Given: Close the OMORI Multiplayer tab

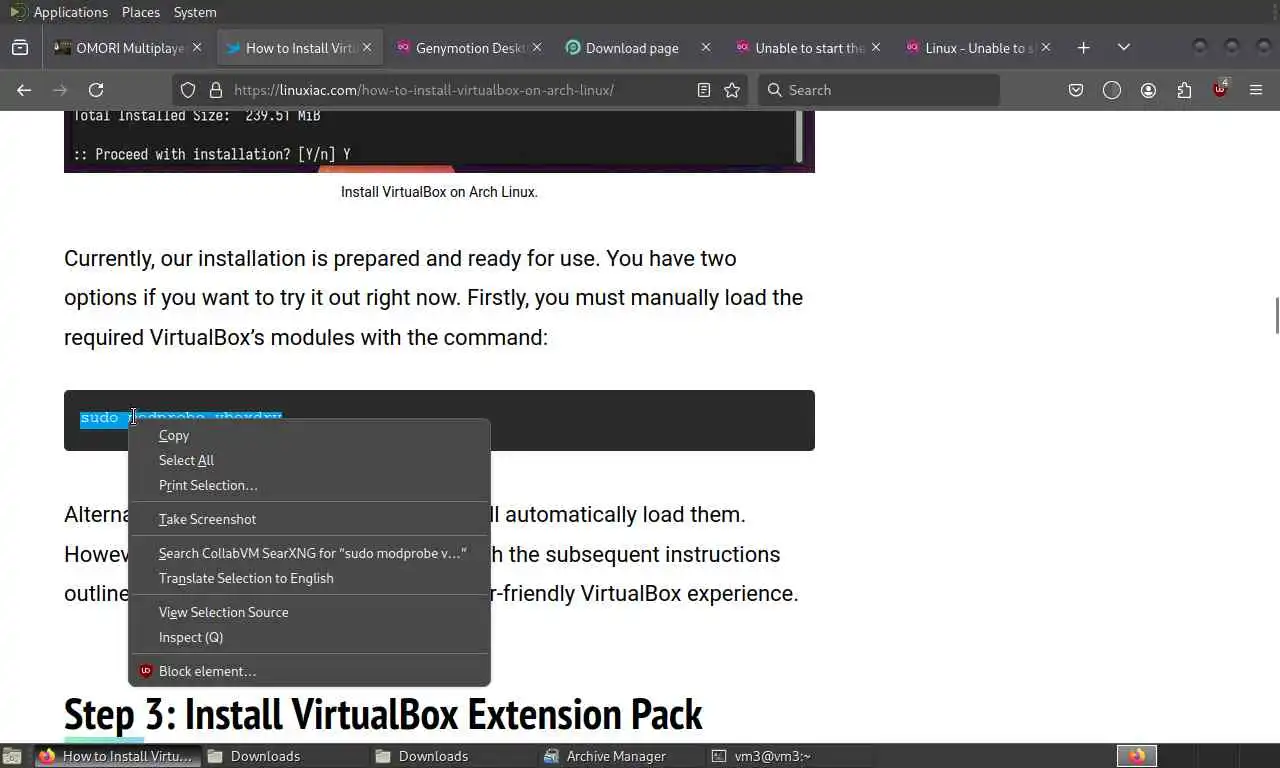Looking at the screenshot, I should click(197, 47).
